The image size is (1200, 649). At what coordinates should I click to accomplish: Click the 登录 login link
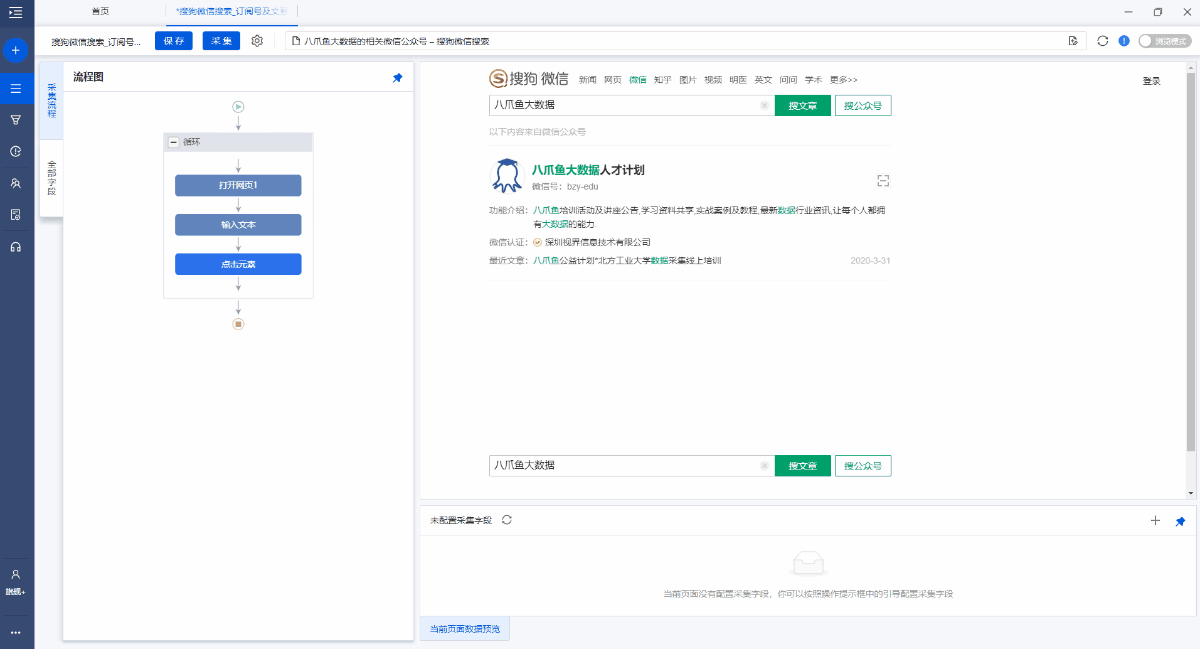(1151, 81)
